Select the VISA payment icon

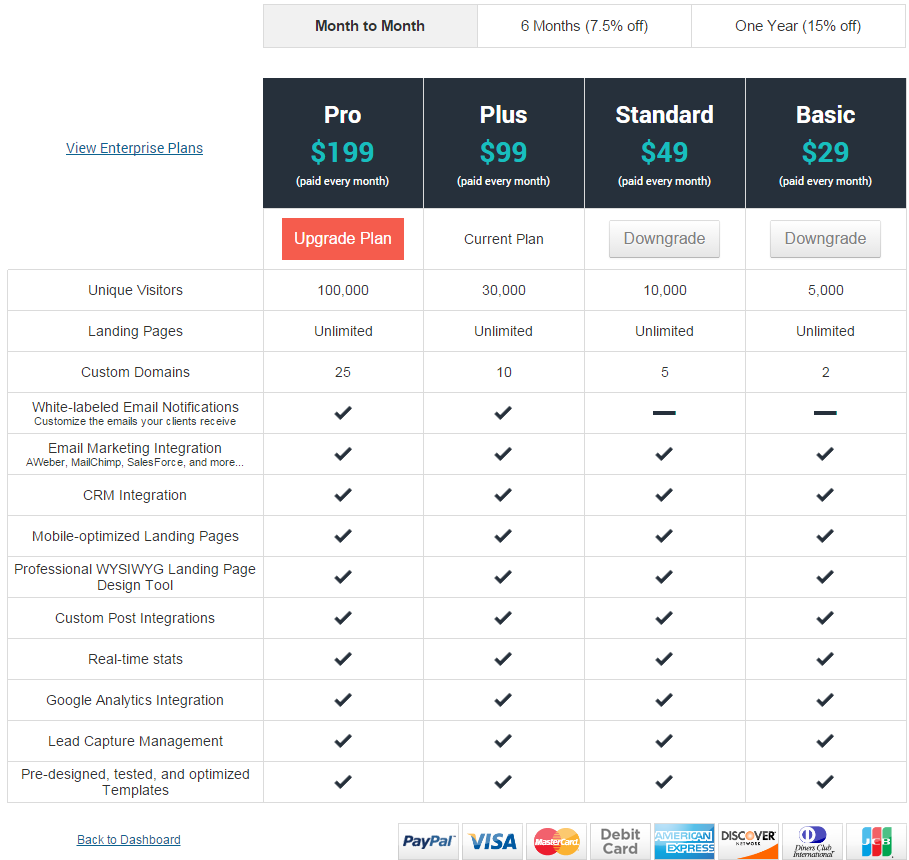[492, 841]
